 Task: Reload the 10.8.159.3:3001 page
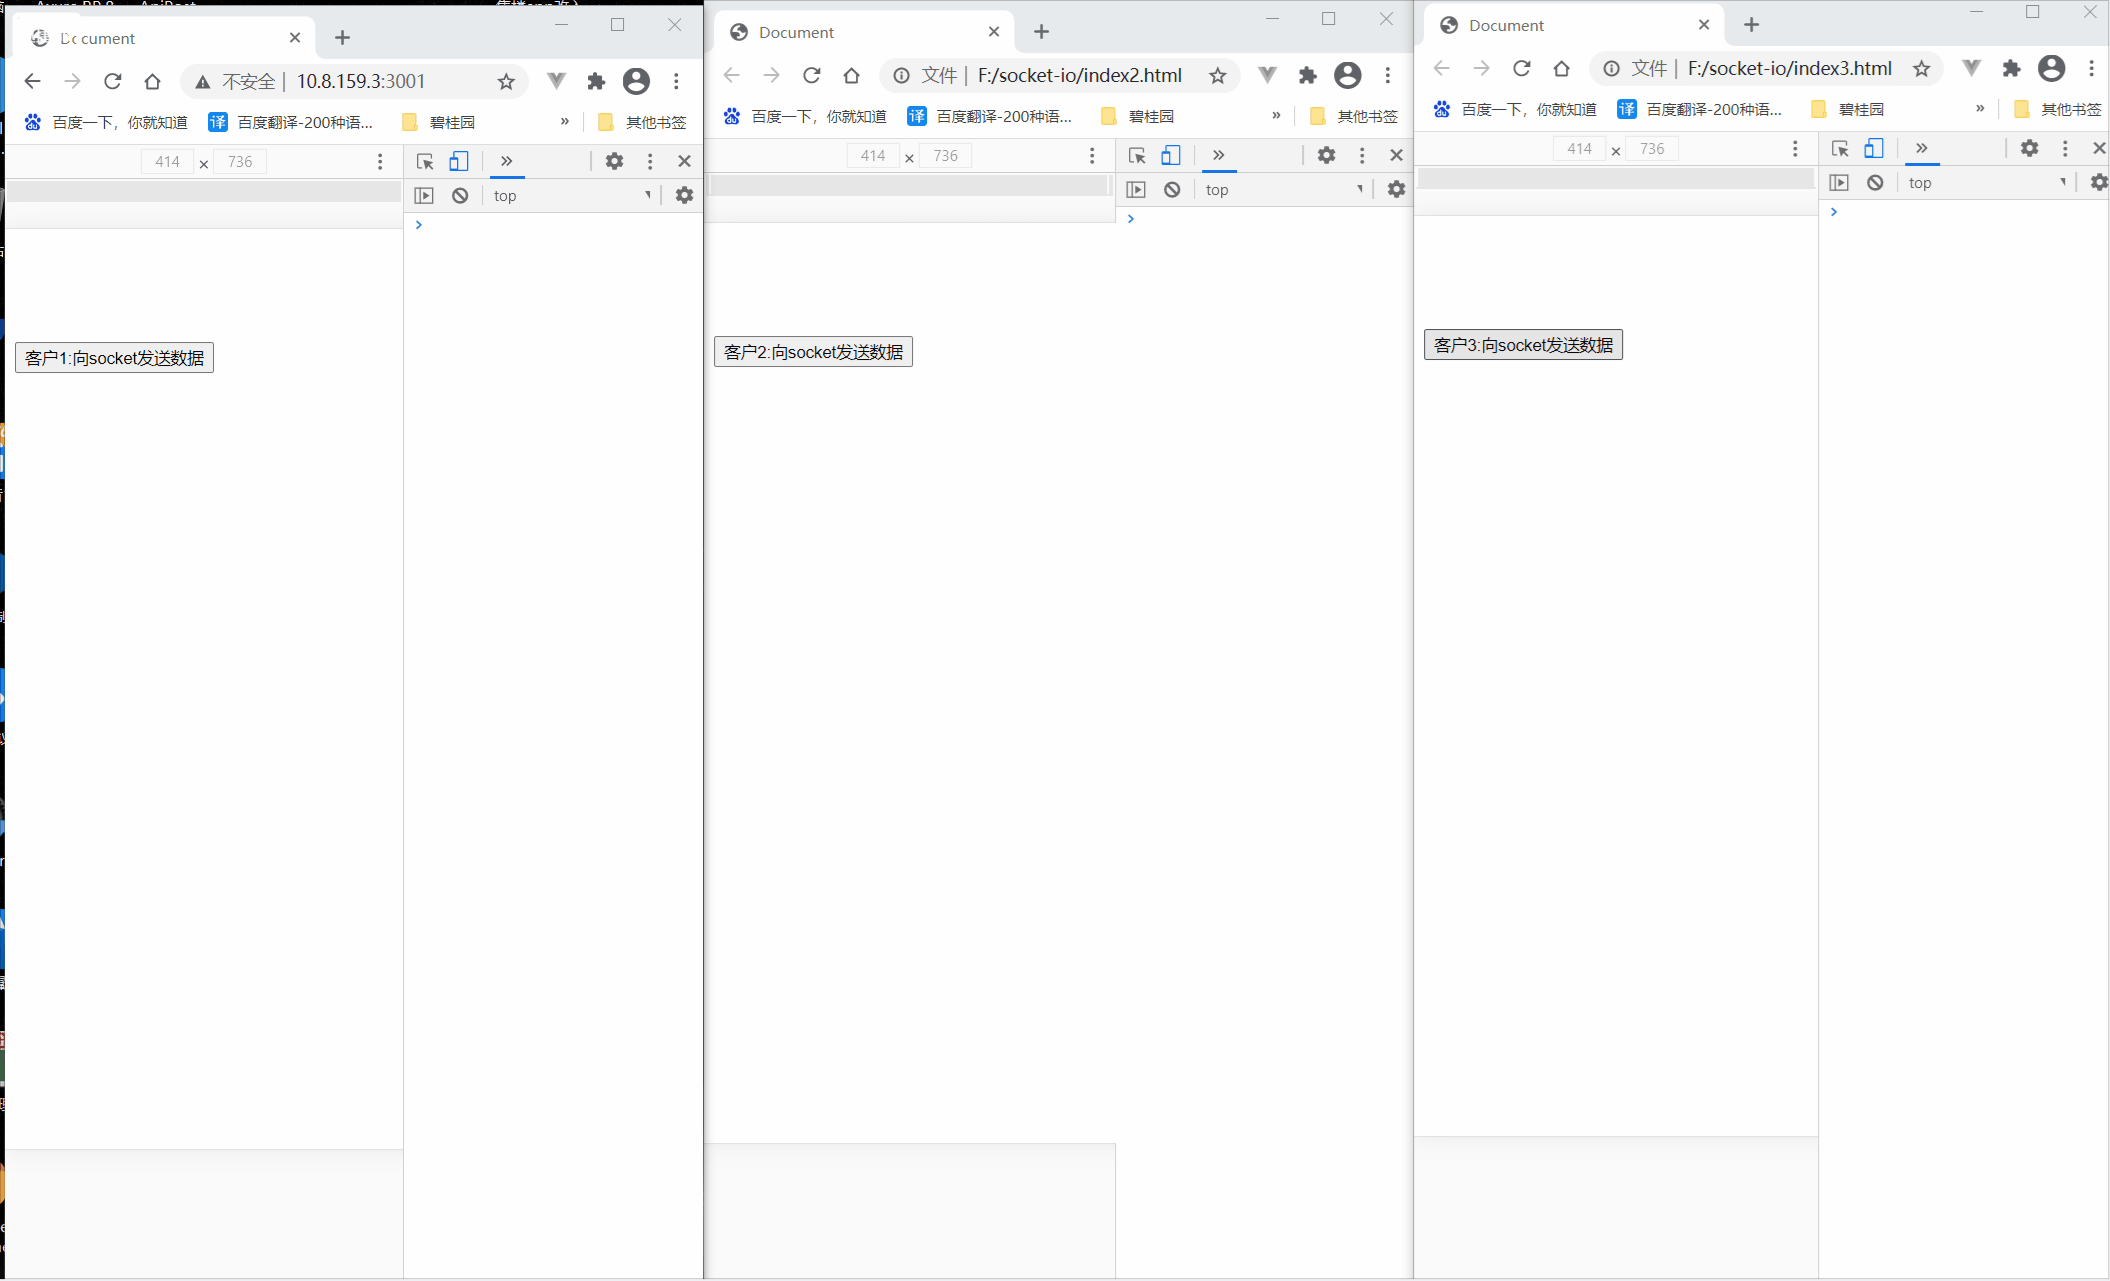112,81
